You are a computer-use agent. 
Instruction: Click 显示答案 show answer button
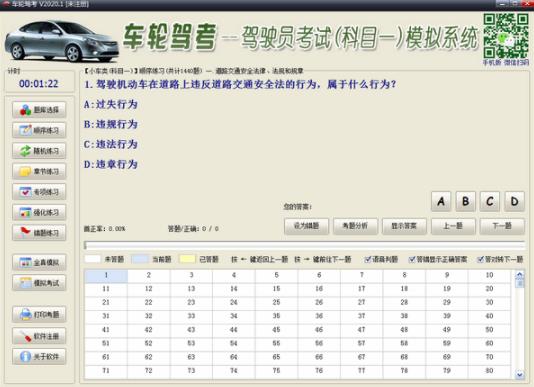pyautogui.click(x=404, y=226)
